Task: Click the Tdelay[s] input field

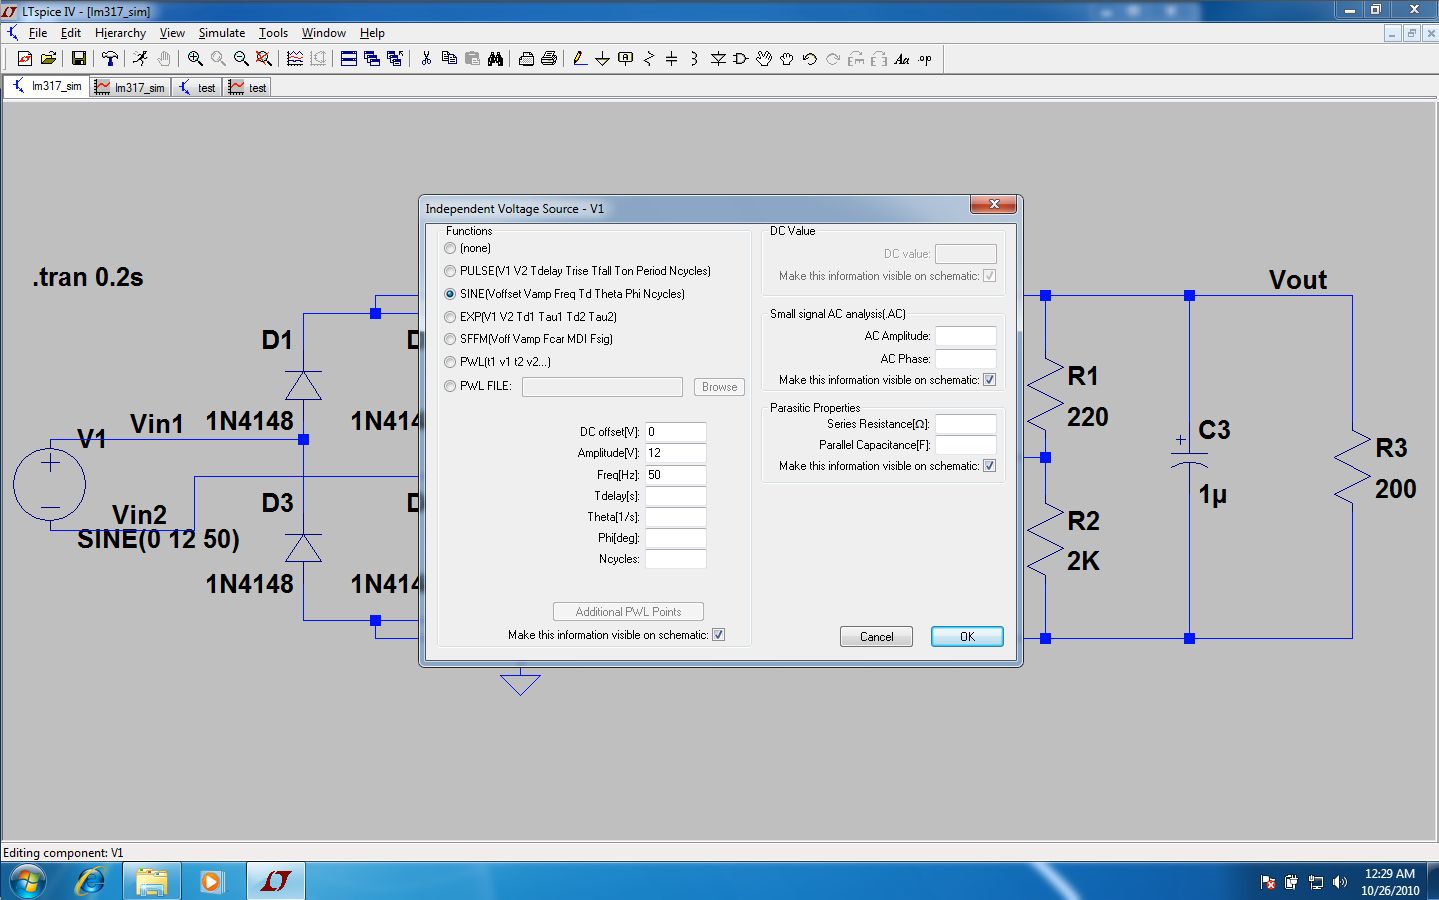Action: (676, 496)
